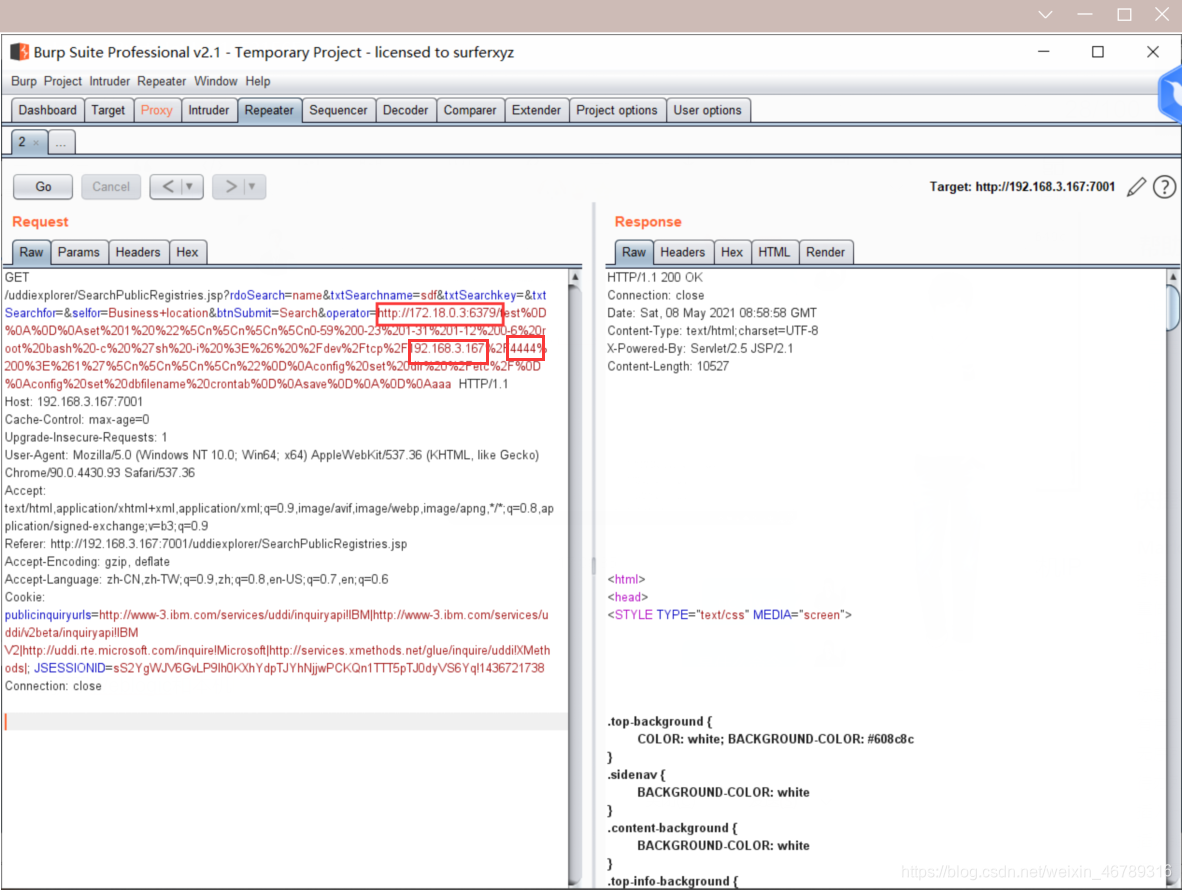The width and height of the screenshot is (1182, 890).
Task: Click the request pane scroll-up arrow
Action: pos(575,277)
